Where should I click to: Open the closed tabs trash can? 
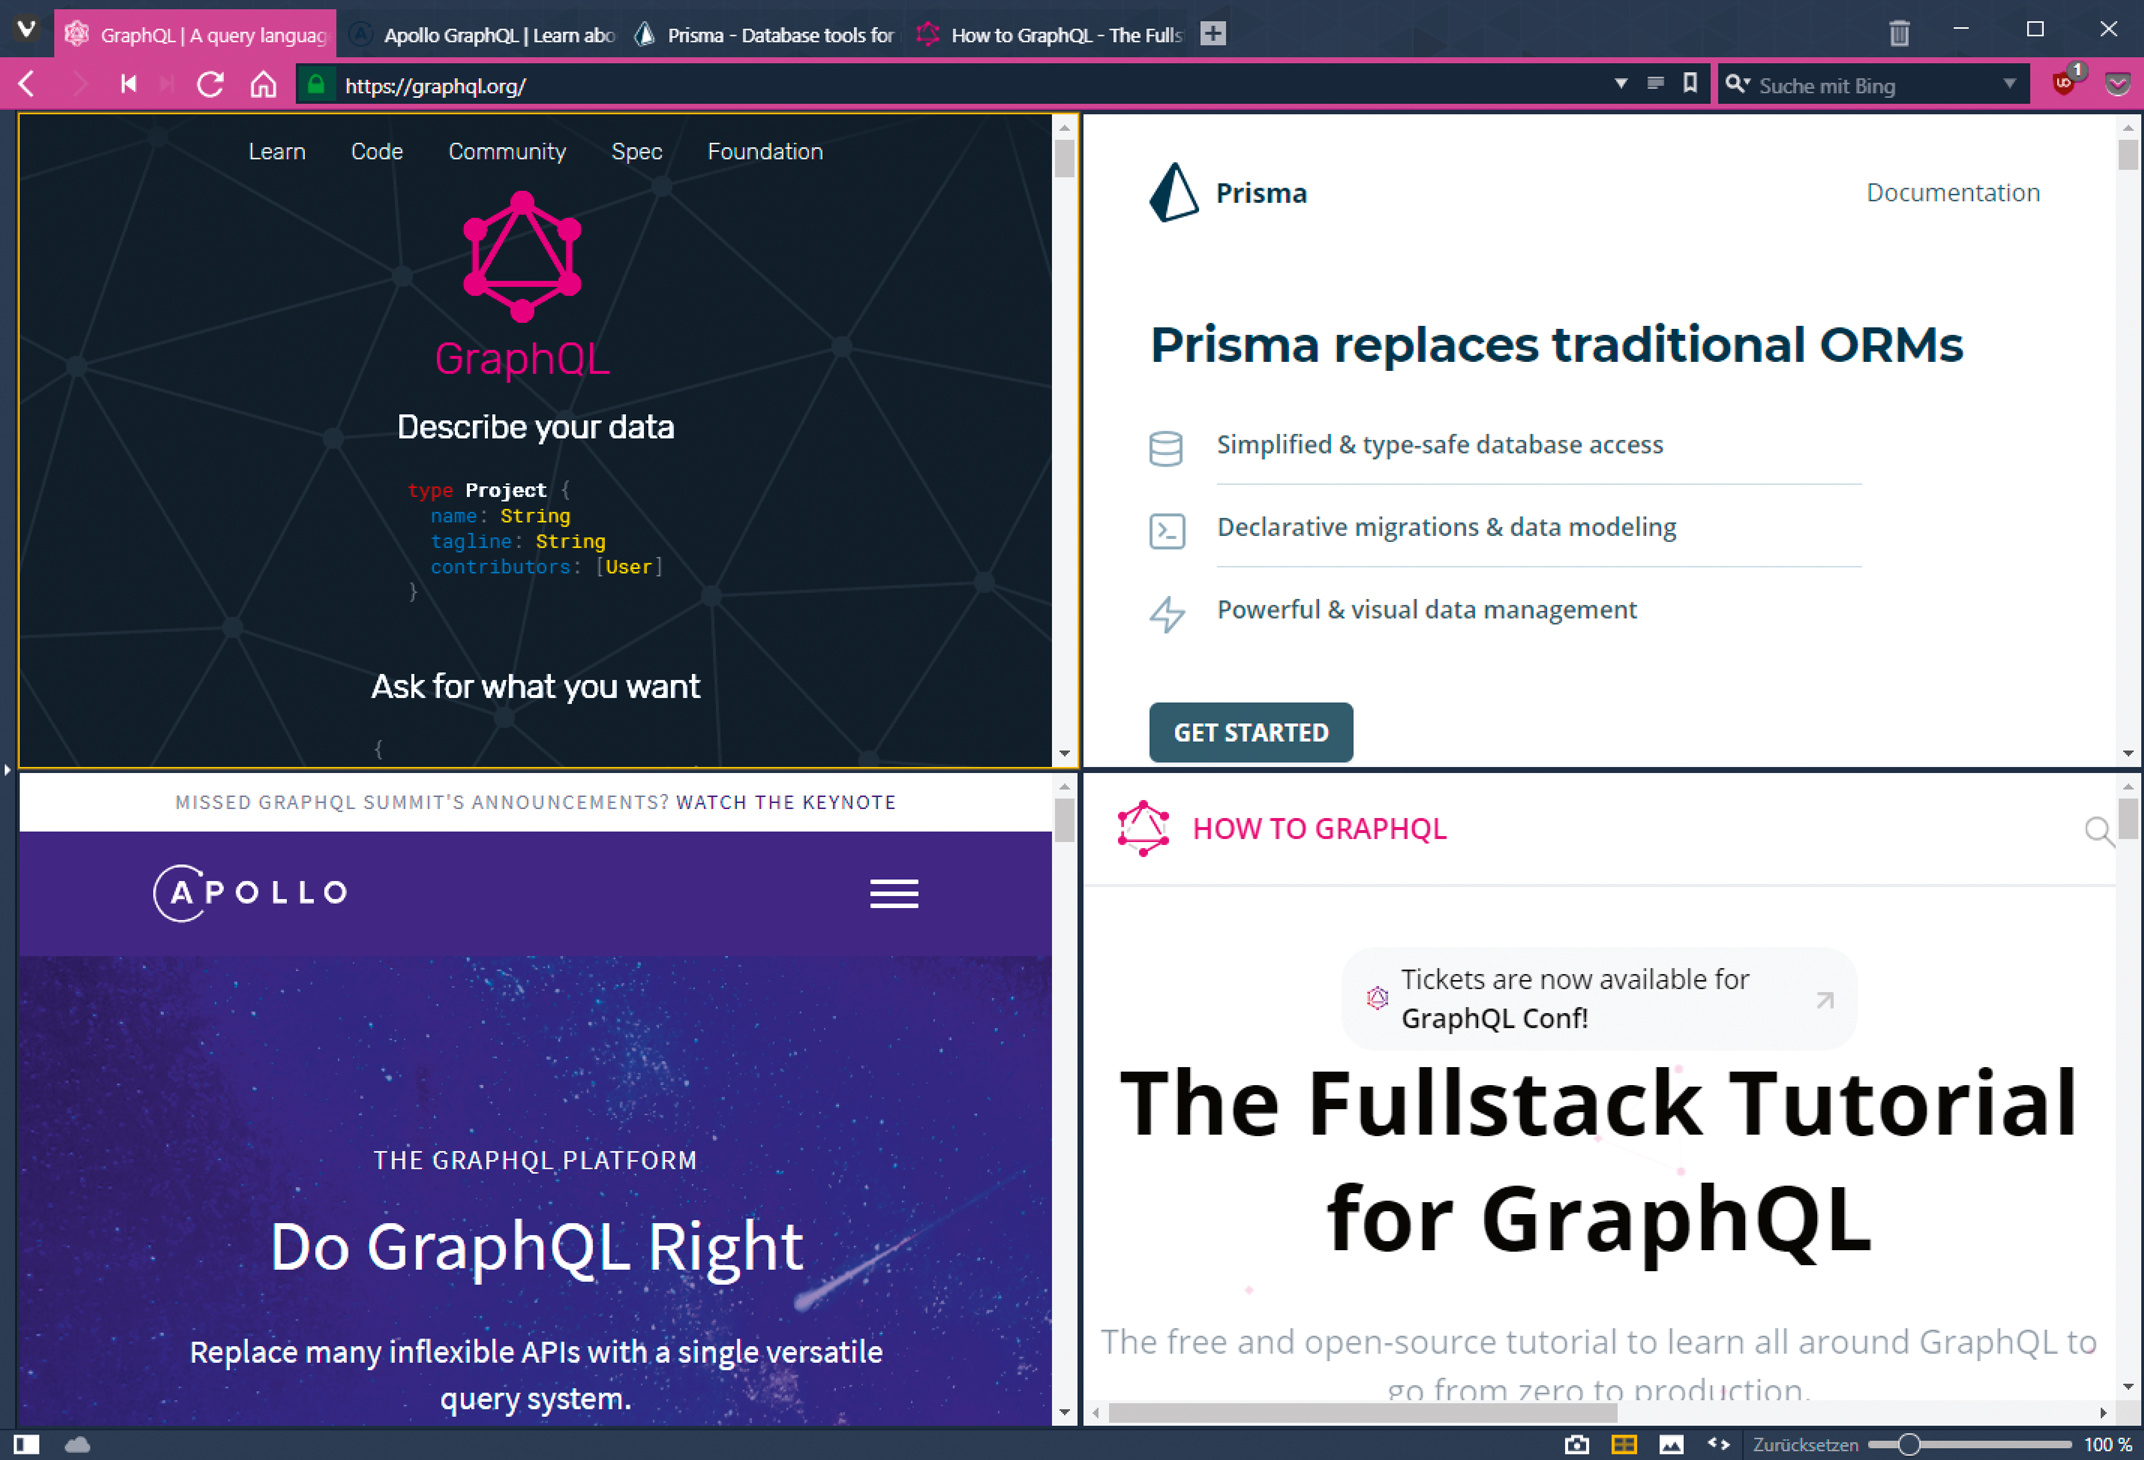tap(1899, 33)
